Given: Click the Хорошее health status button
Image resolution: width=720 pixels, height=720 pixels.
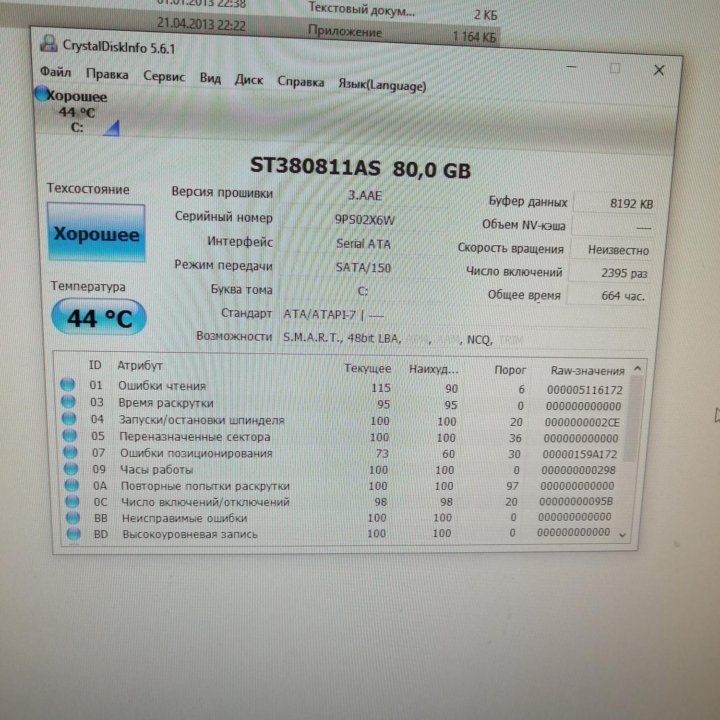Looking at the screenshot, I should tap(96, 235).
